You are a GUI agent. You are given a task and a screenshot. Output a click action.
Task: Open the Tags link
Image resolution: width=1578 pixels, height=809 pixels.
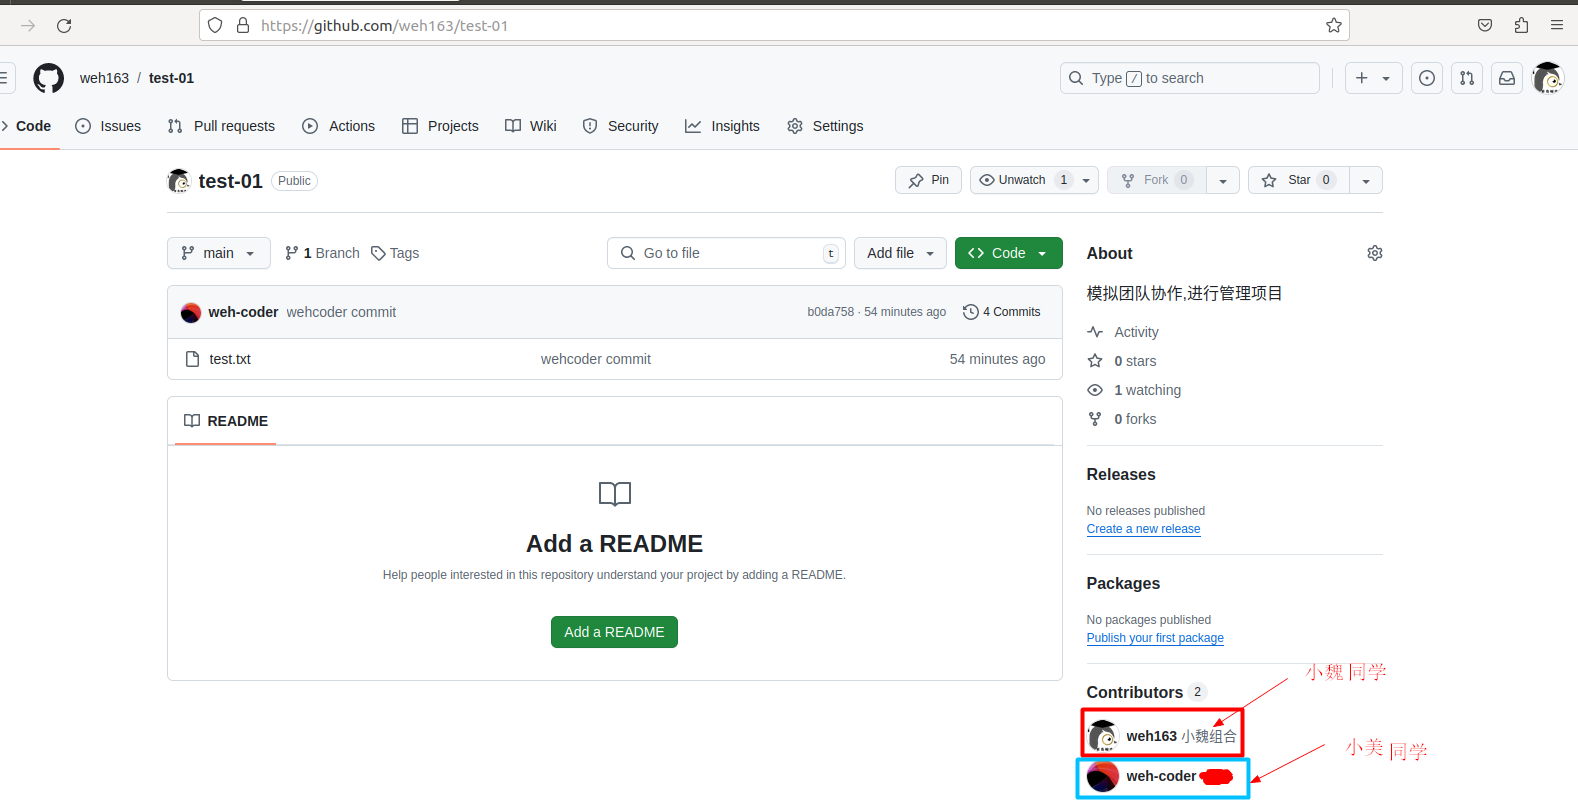coord(395,253)
